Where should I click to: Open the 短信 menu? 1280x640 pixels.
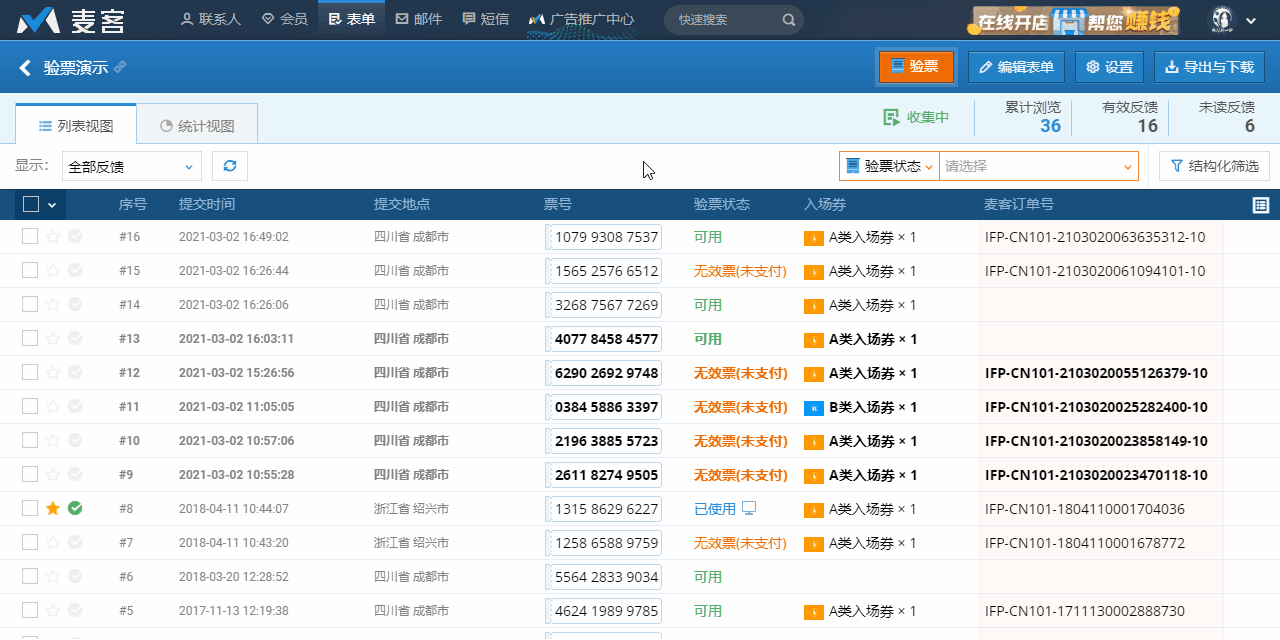pyautogui.click(x=486, y=19)
